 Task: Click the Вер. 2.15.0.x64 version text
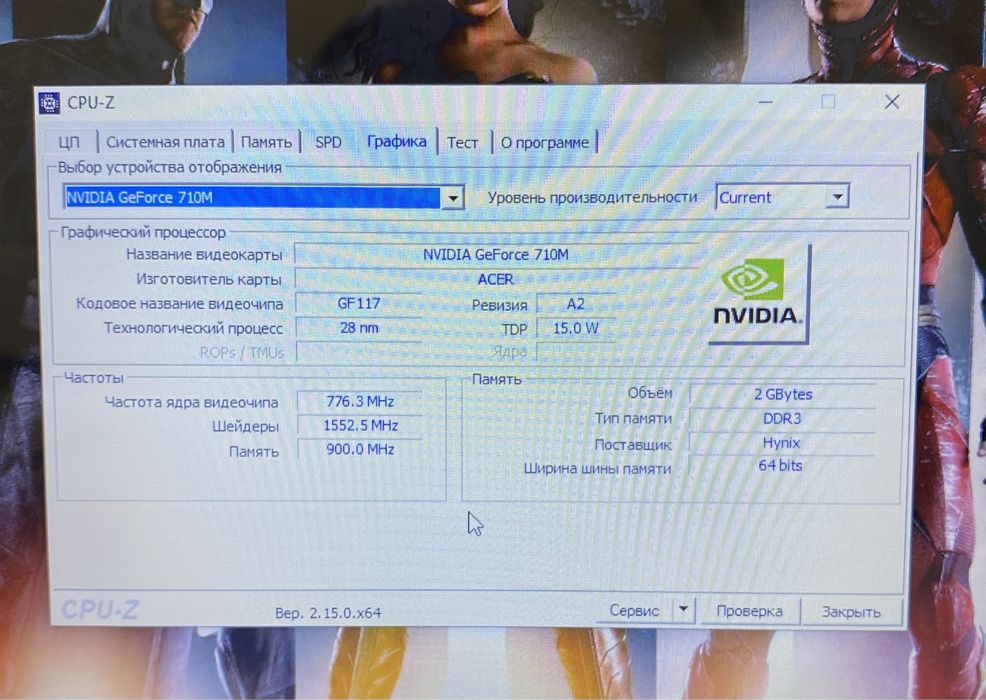(x=328, y=613)
